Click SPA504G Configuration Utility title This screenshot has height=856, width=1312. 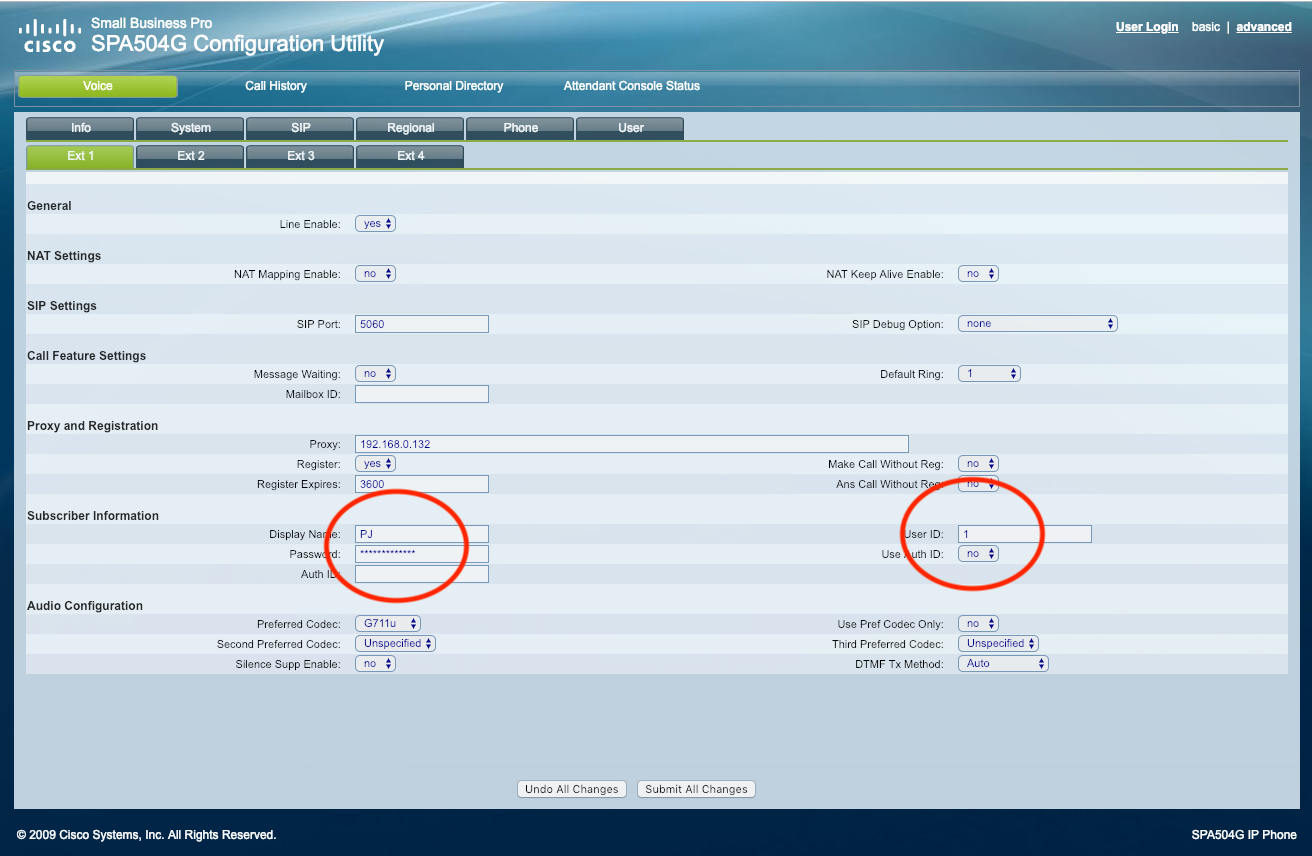pyautogui.click(x=237, y=44)
